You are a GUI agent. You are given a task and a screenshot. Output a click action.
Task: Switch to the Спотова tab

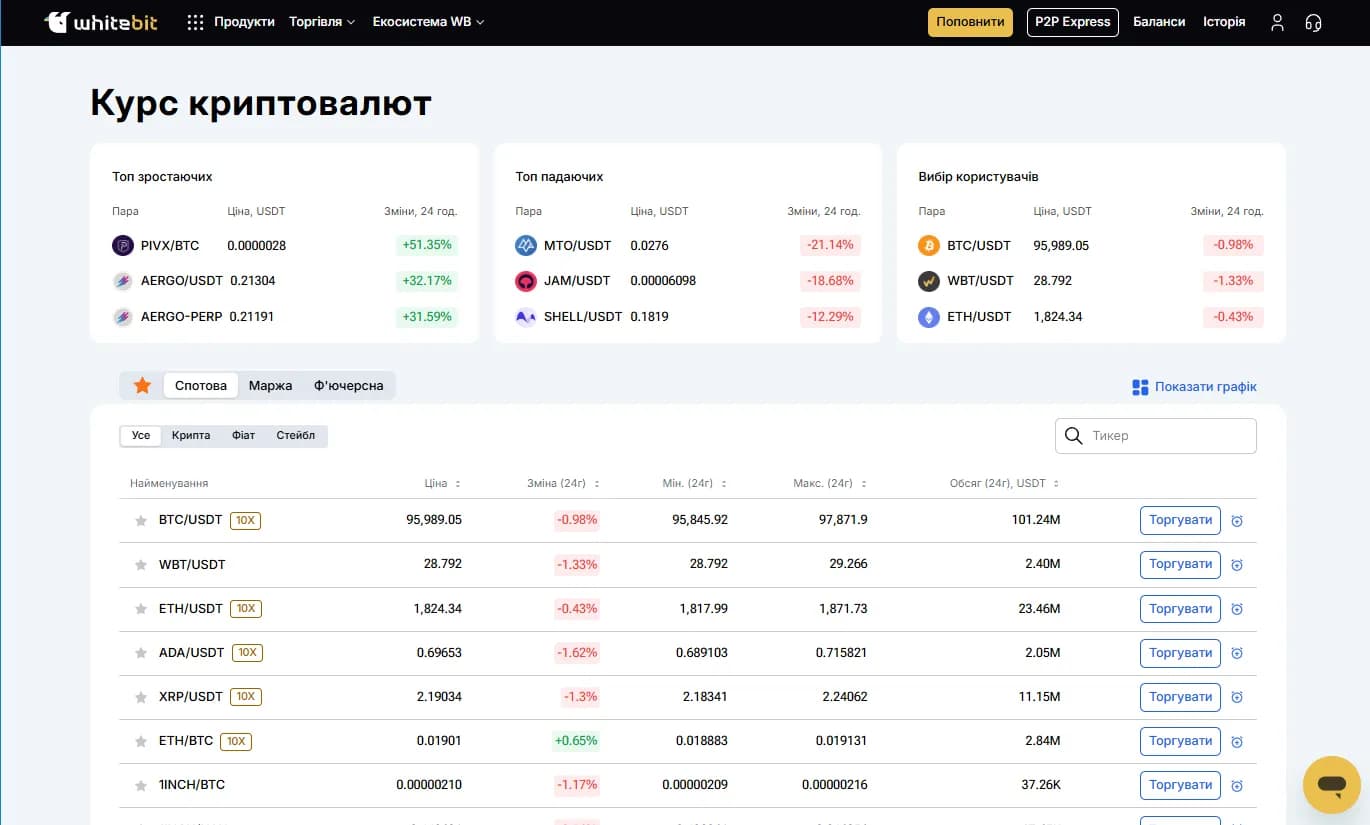[201, 385]
